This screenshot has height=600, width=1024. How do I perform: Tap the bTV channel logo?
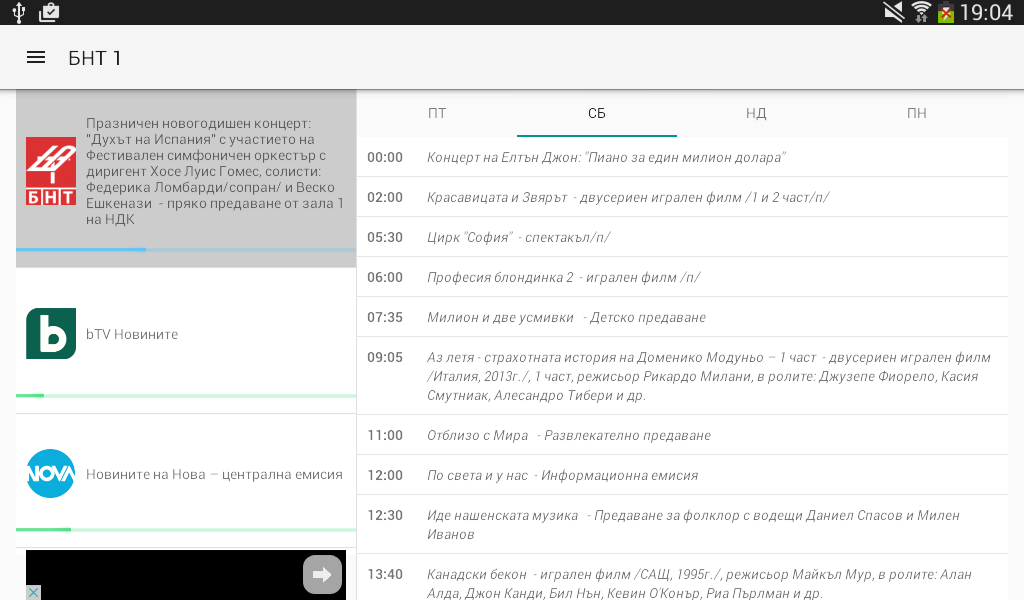coord(51,334)
